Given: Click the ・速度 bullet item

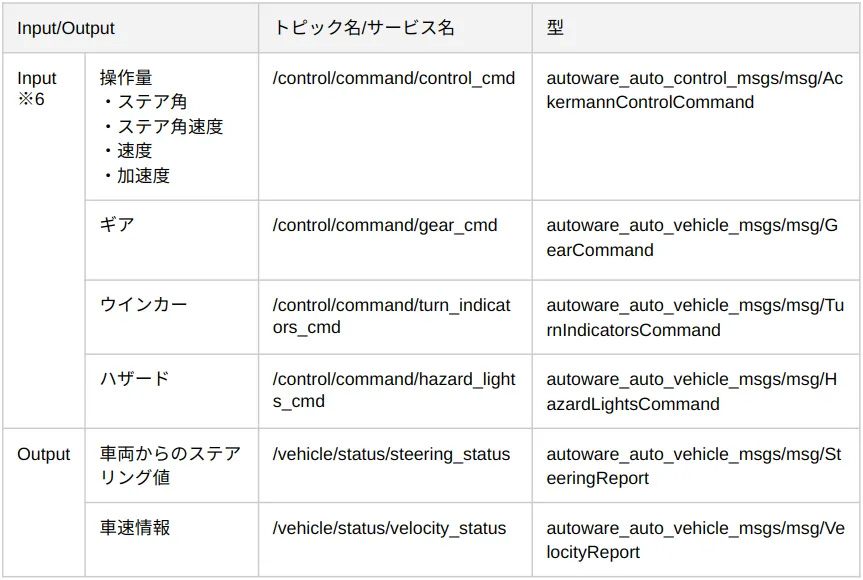Looking at the screenshot, I should point(127,151).
